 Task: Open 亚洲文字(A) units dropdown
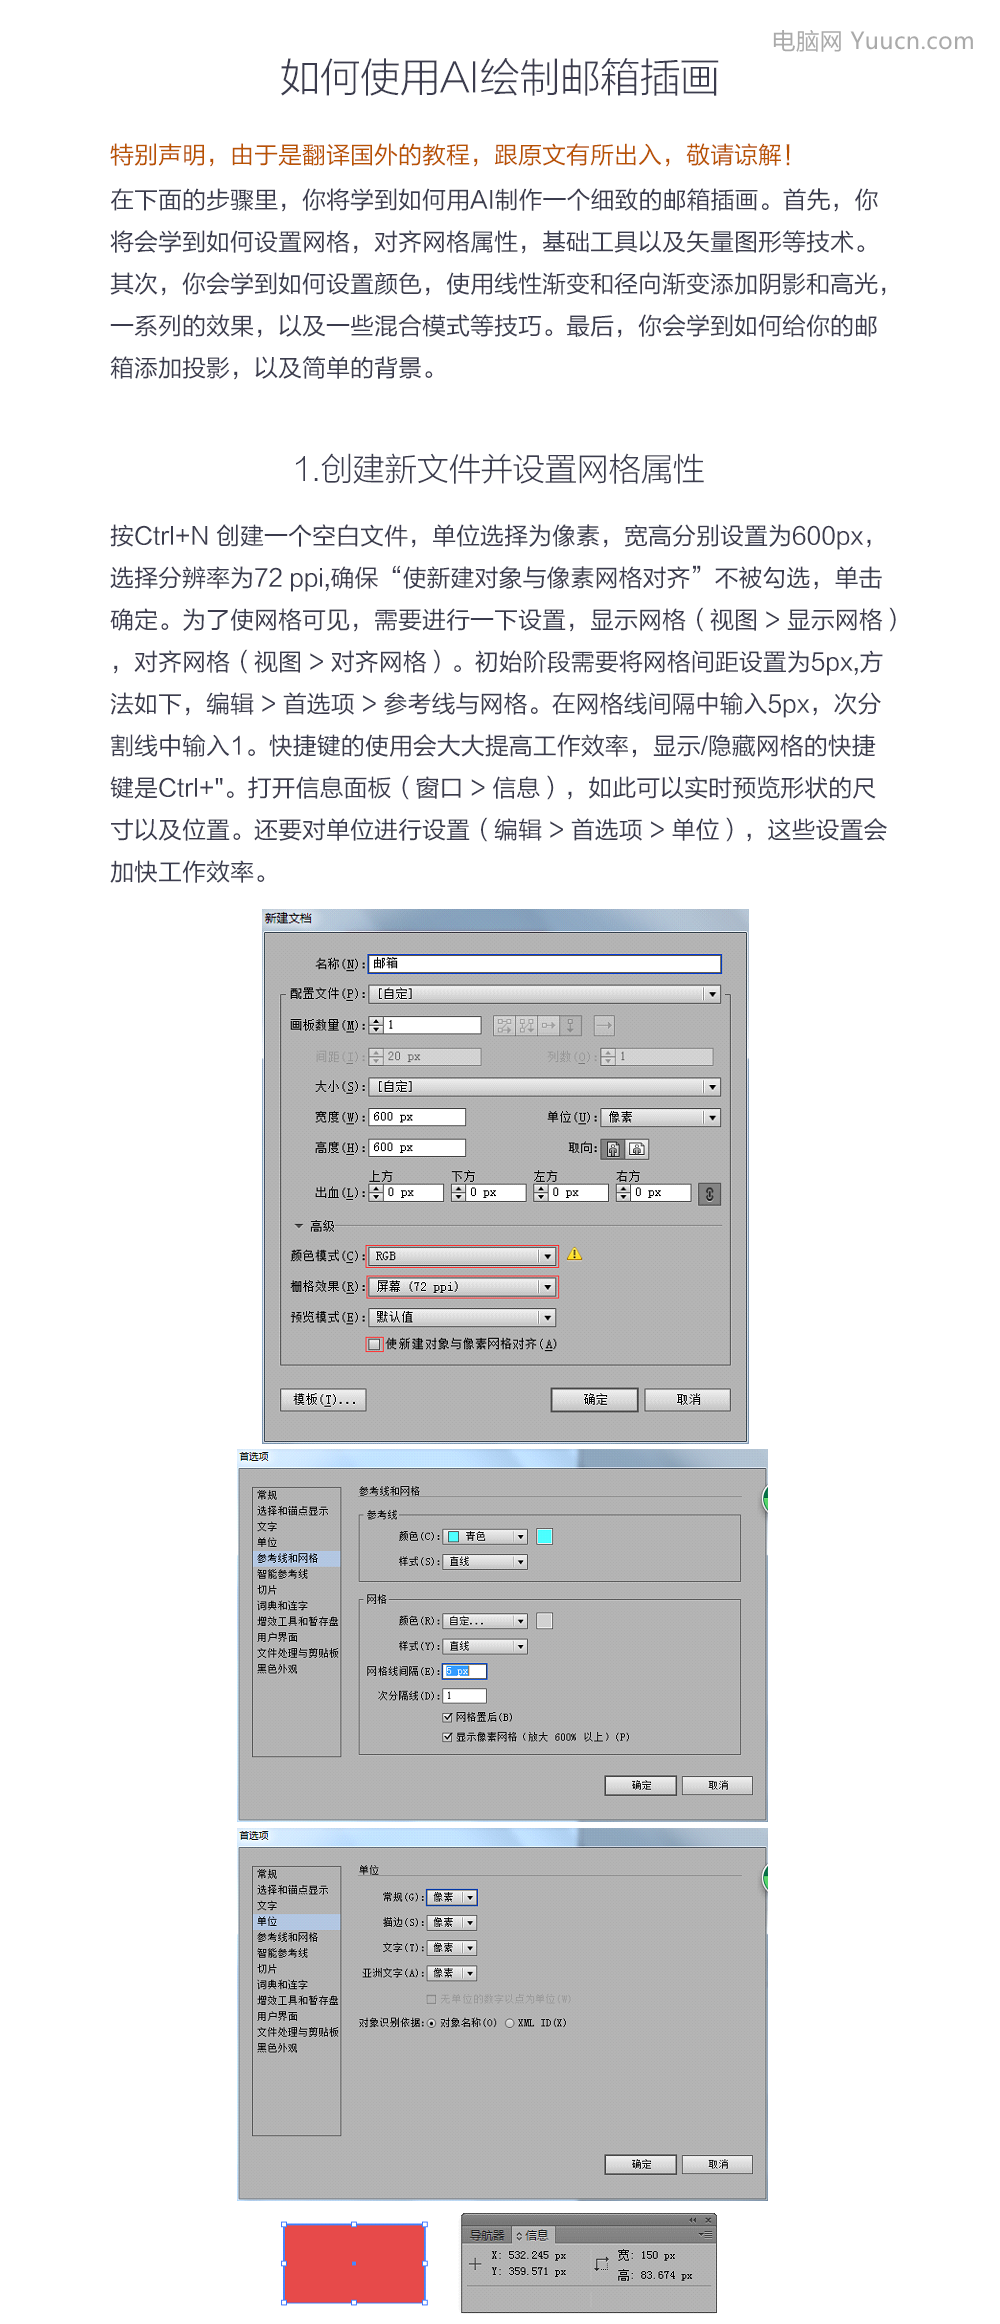pyautogui.click(x=452, y=1973)
